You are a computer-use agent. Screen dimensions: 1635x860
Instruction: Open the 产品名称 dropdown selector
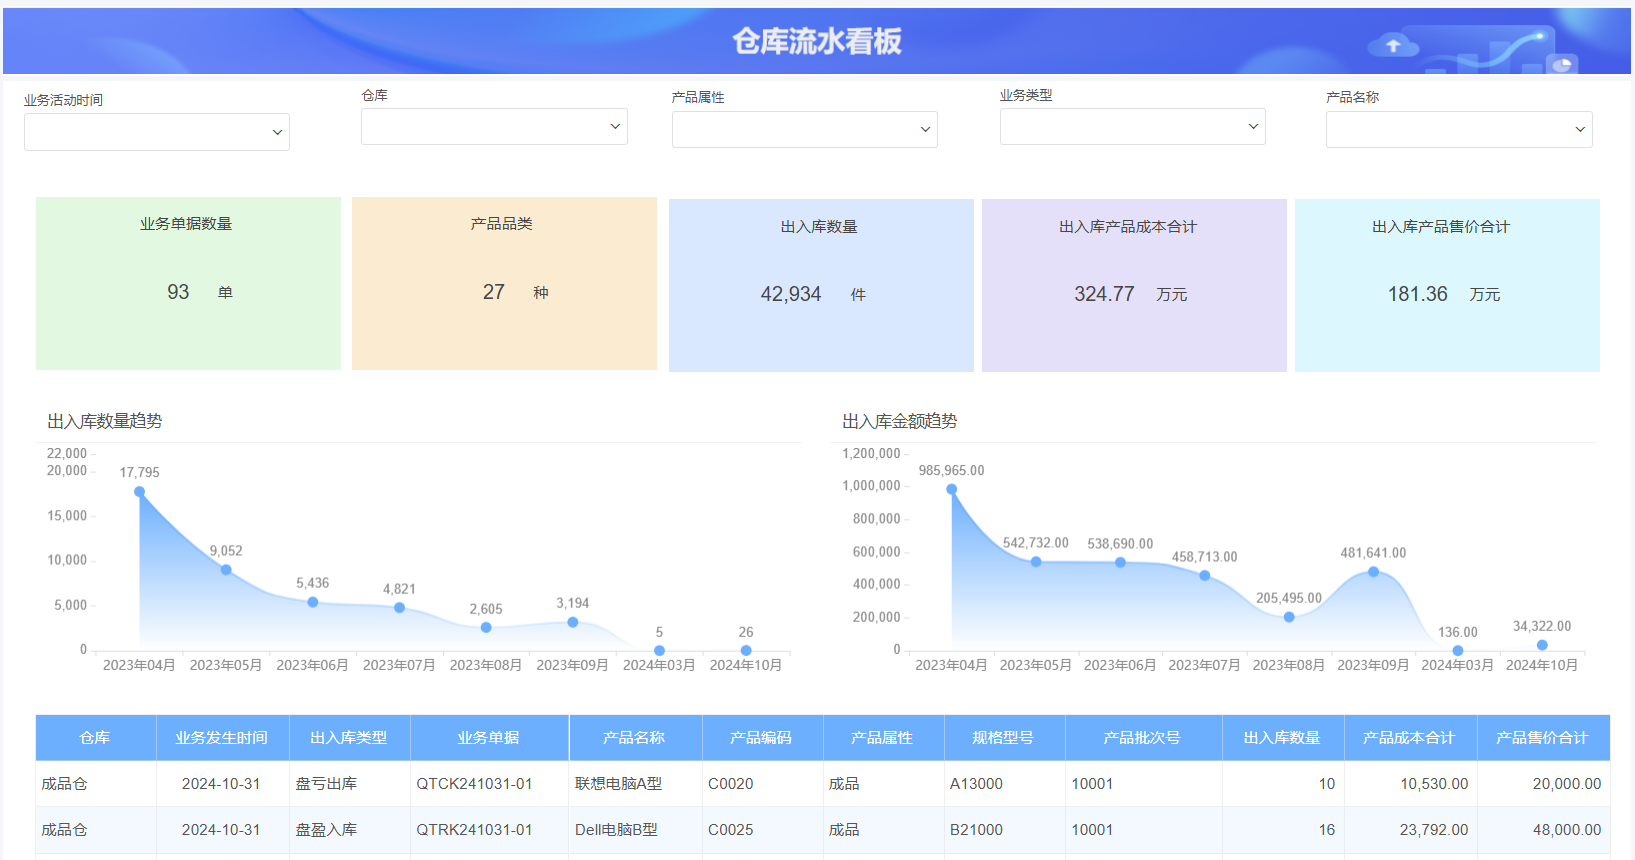coord(1458,129)
